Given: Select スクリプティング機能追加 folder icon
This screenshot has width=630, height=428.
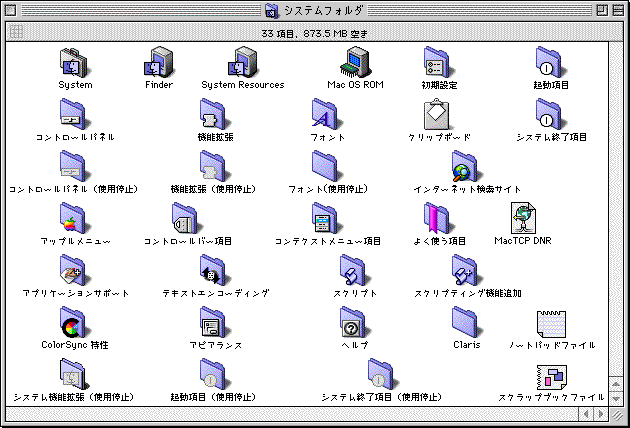Looking at the screenshot, I should [467, 270].
